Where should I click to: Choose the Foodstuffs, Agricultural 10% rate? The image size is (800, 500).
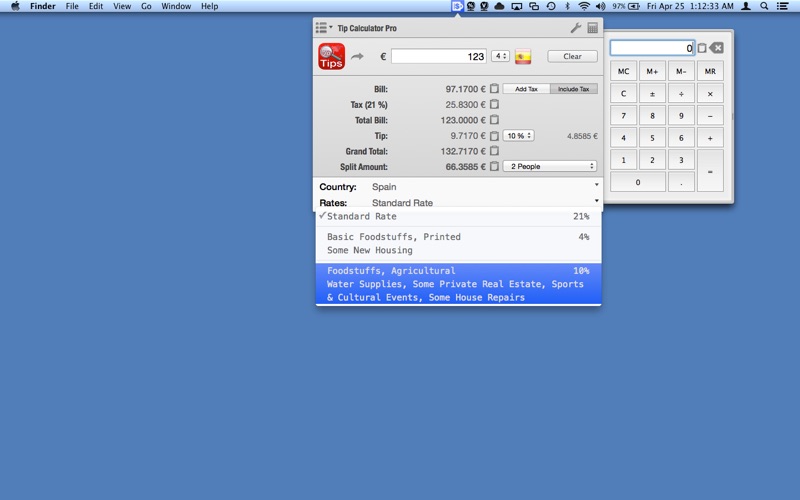pos(458,284)
